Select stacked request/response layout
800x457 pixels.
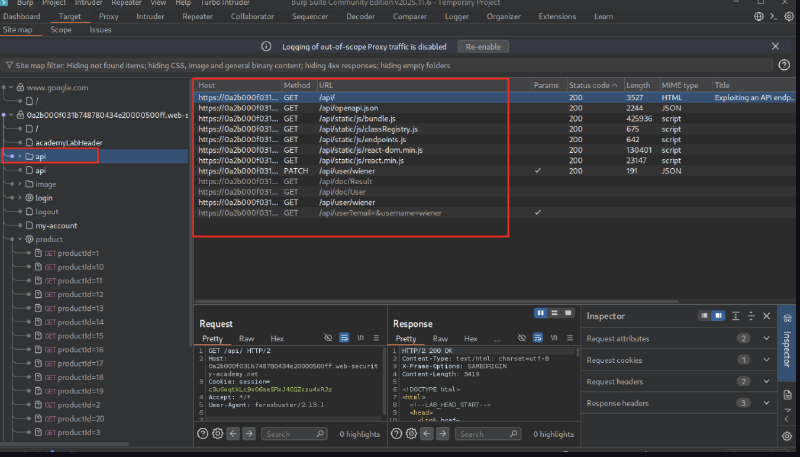tap(555, 313)
